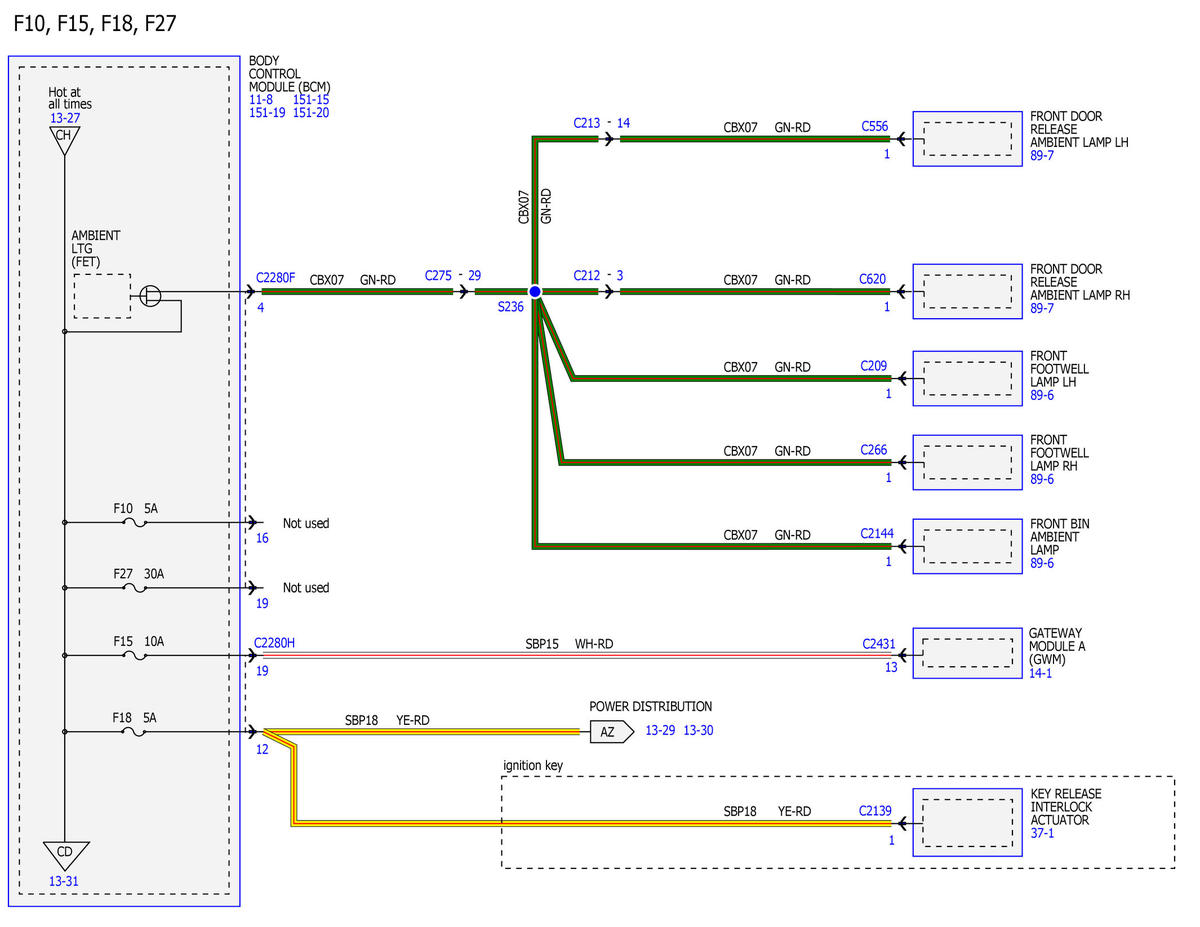Click the "Not used" label beside pin 16

(x=306, y=523)
